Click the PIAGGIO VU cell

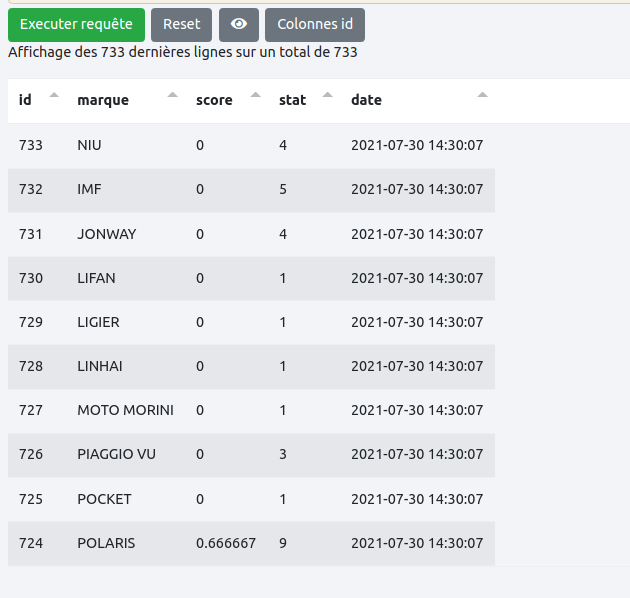tap(116, 455)
